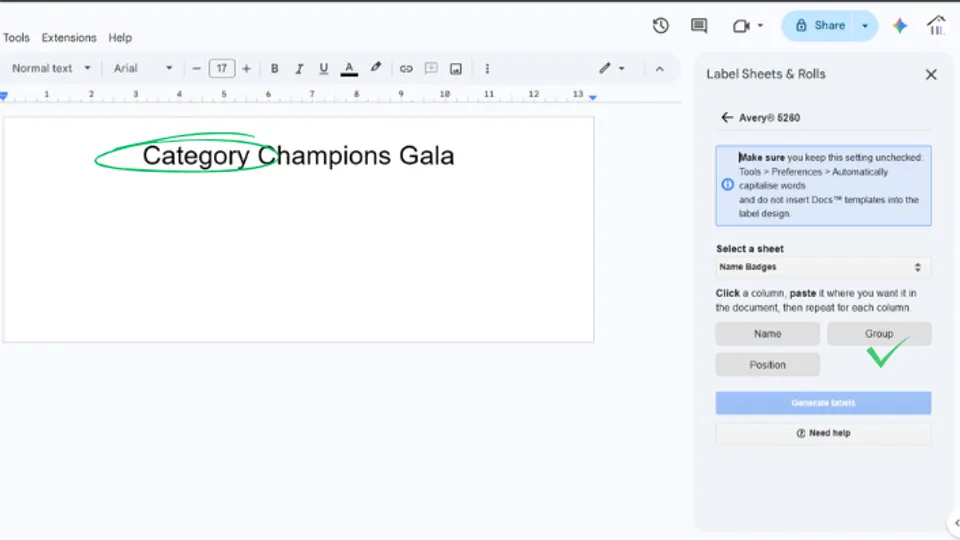Image resolution: width=960 pixels, height=540 pixels.
Task: Increase font size with plus
Action: 246,69
